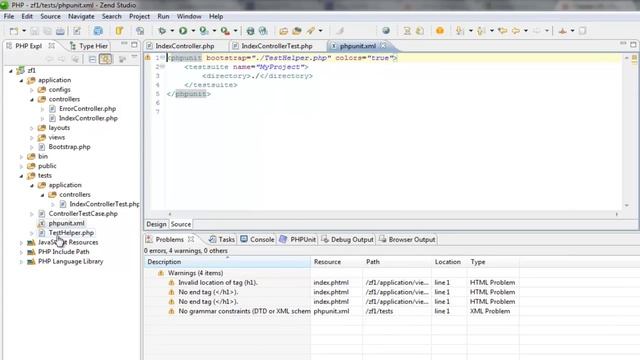Image resolution: width=640 pixels, height=360 pixels.
Task: Sort problems by the Resource column header
Action: tap(336, 262)
